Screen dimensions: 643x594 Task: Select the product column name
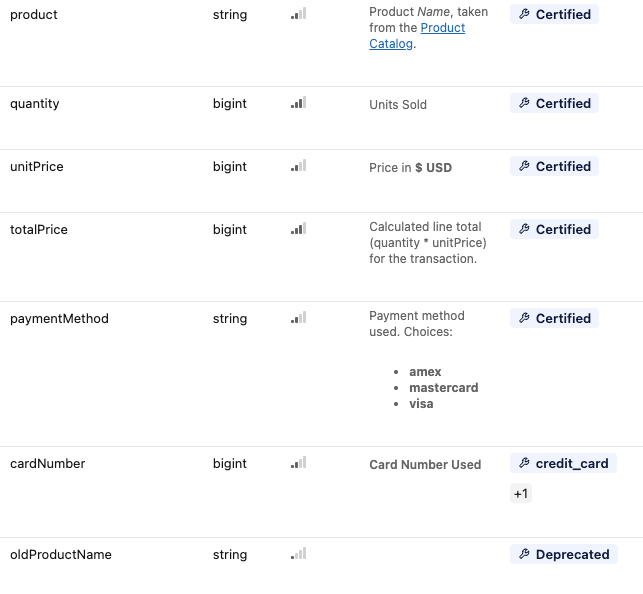34,15
